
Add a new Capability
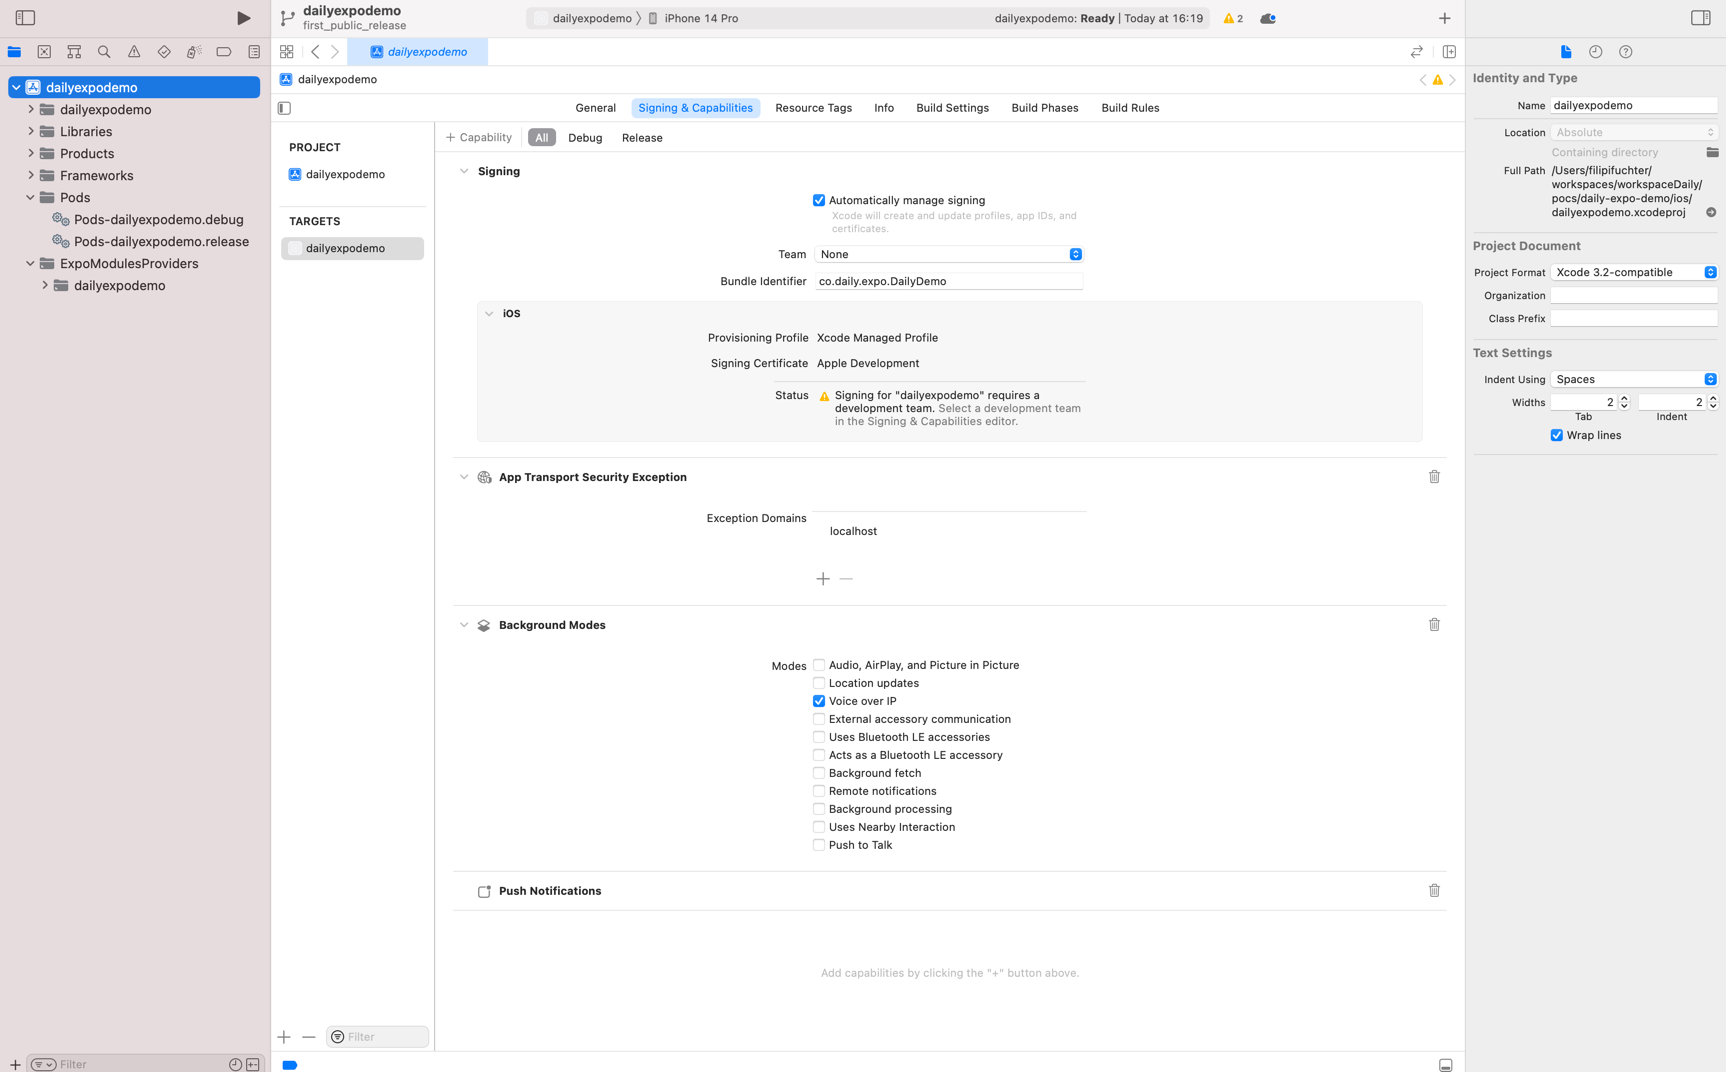point(479,138)
